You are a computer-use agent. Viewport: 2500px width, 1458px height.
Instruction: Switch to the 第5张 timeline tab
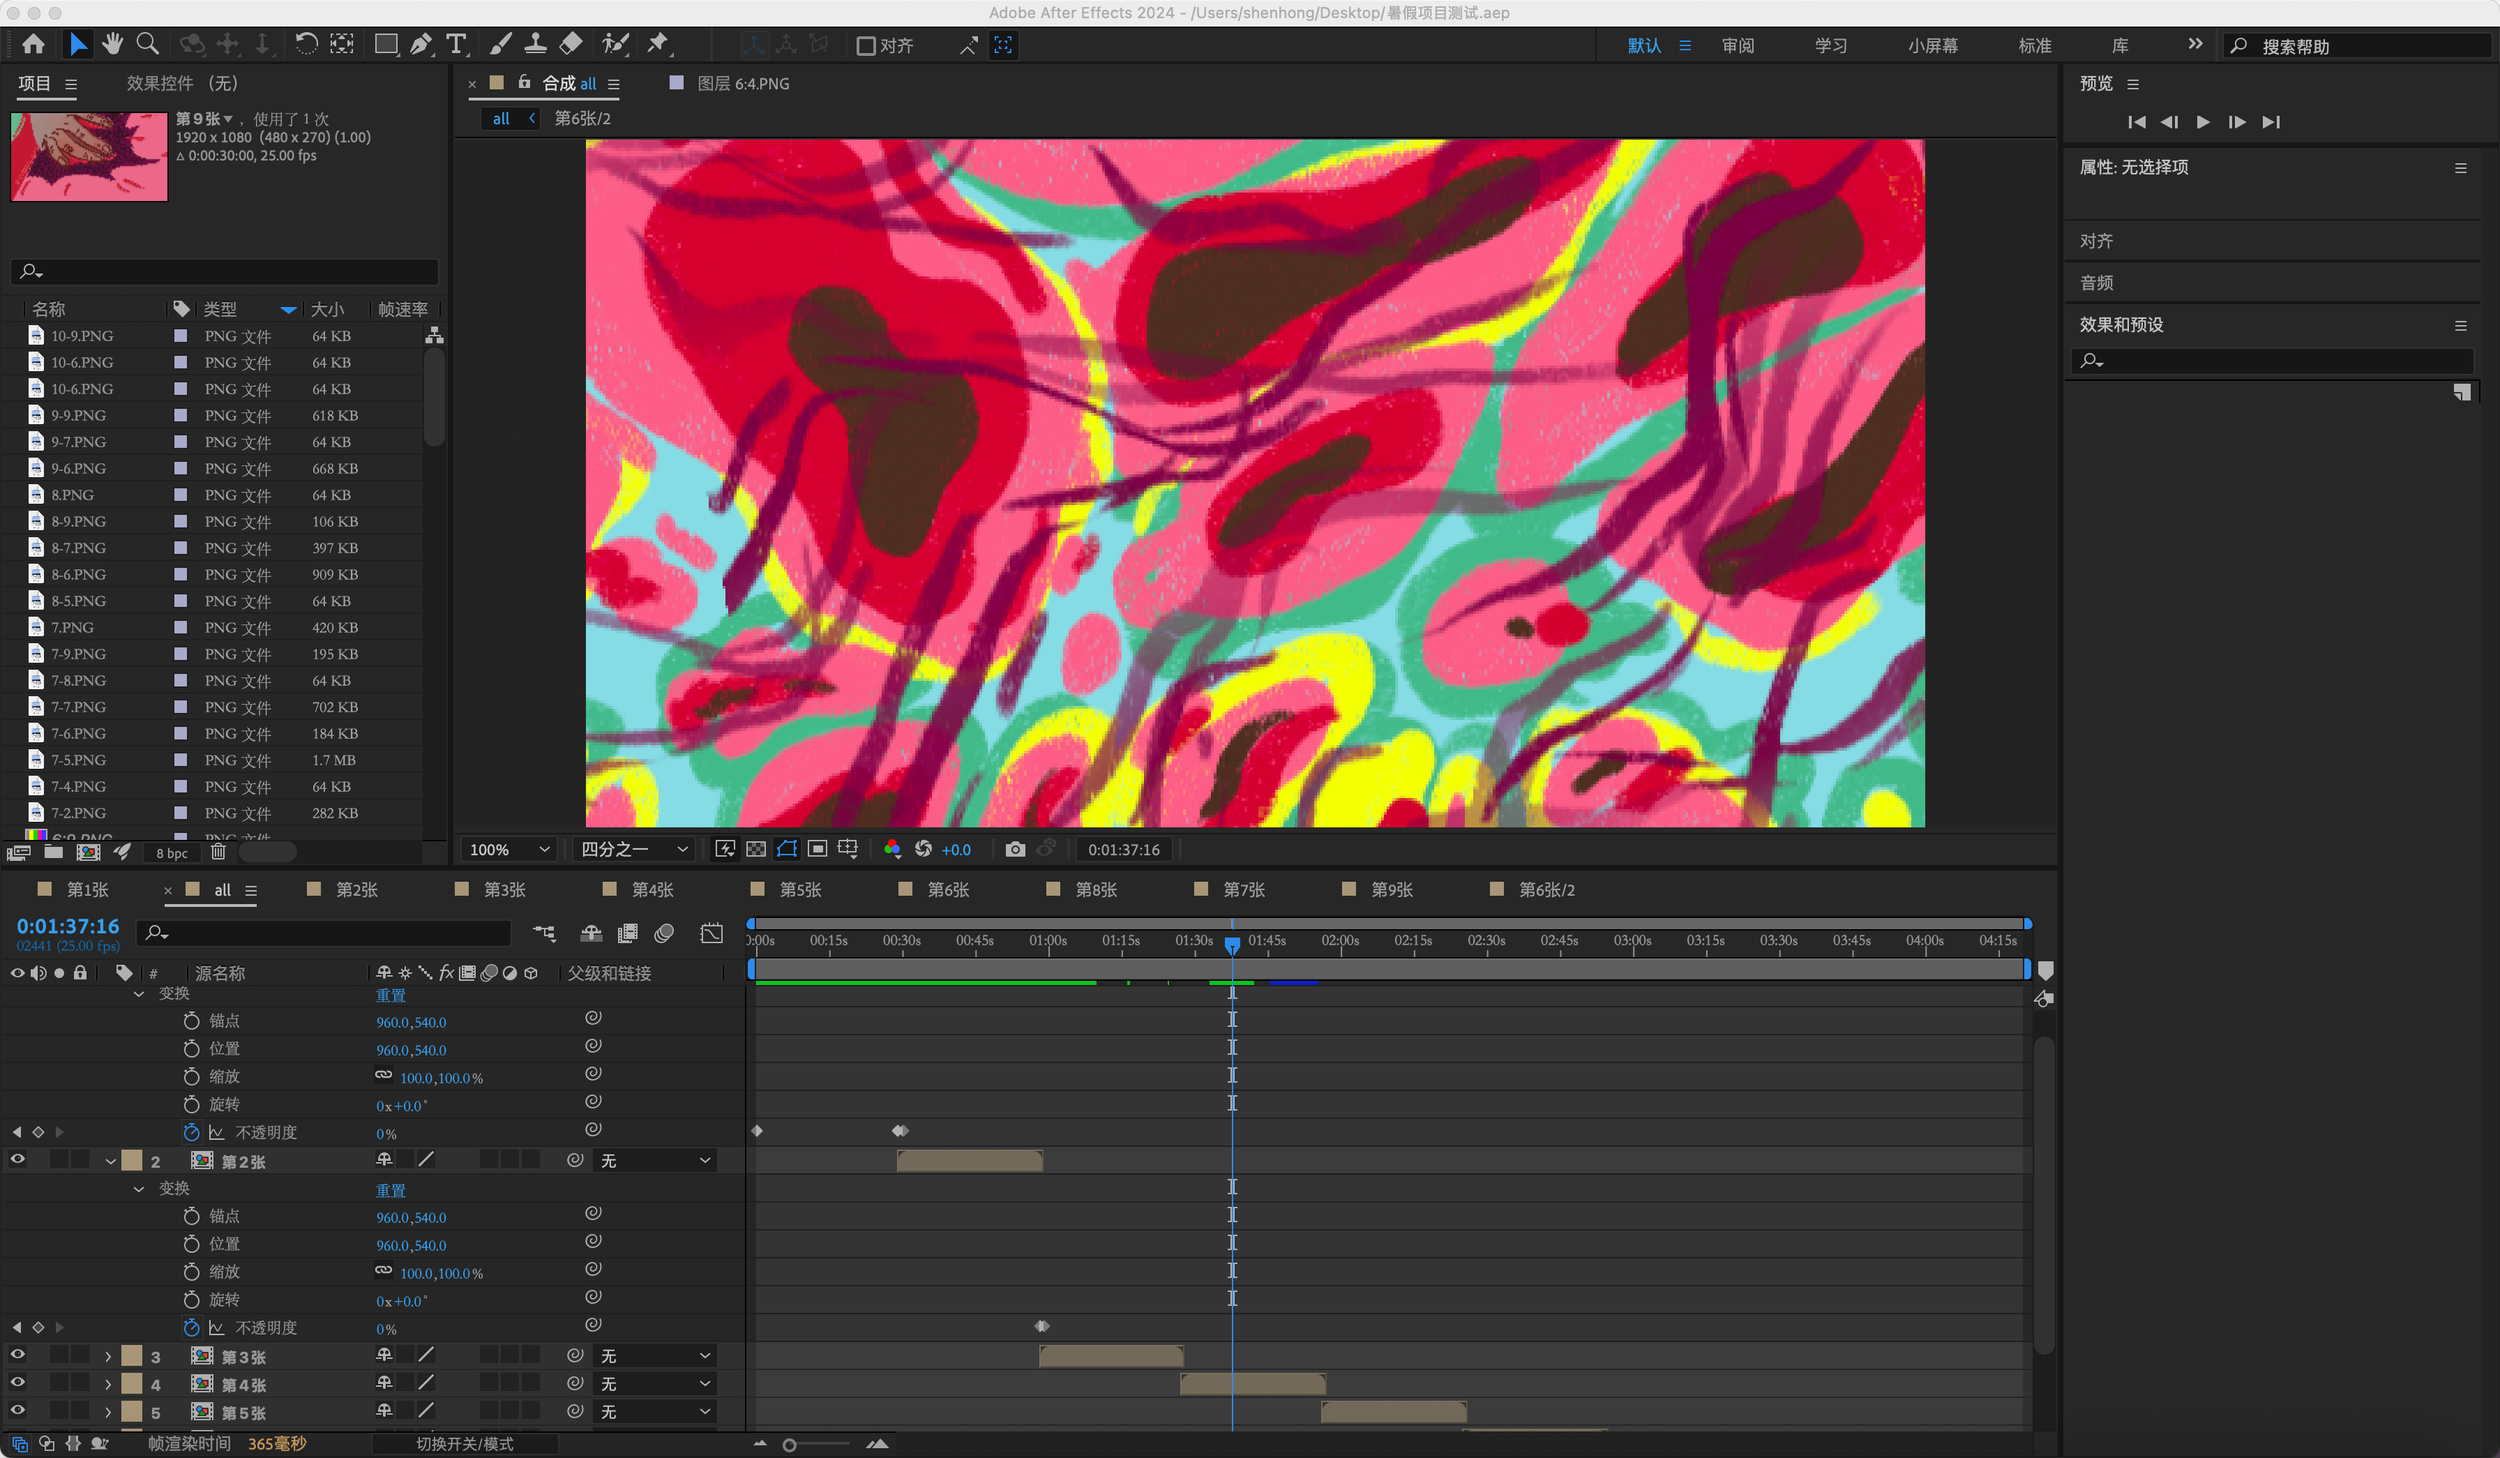coord(799,889)
